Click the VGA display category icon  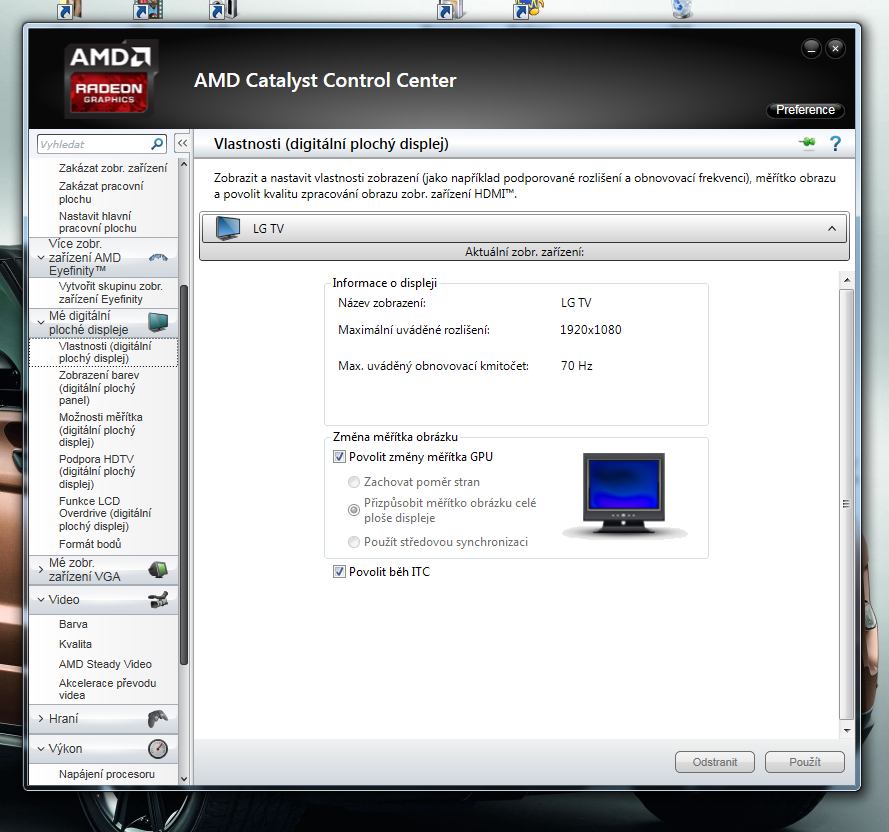[x=158, y=569]
